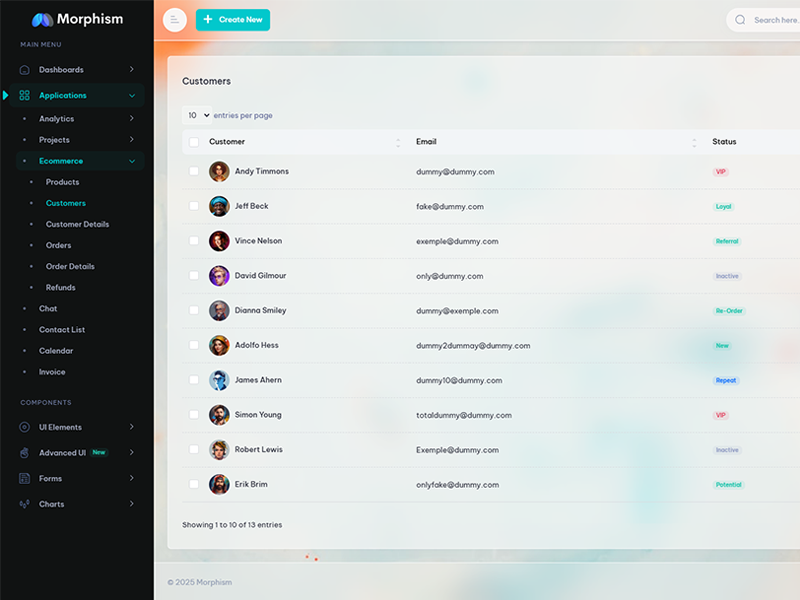Check the box for Andy Timmons
Viewport: 800px width, 600px height.
pyautogui.click(x=194, y=171)
